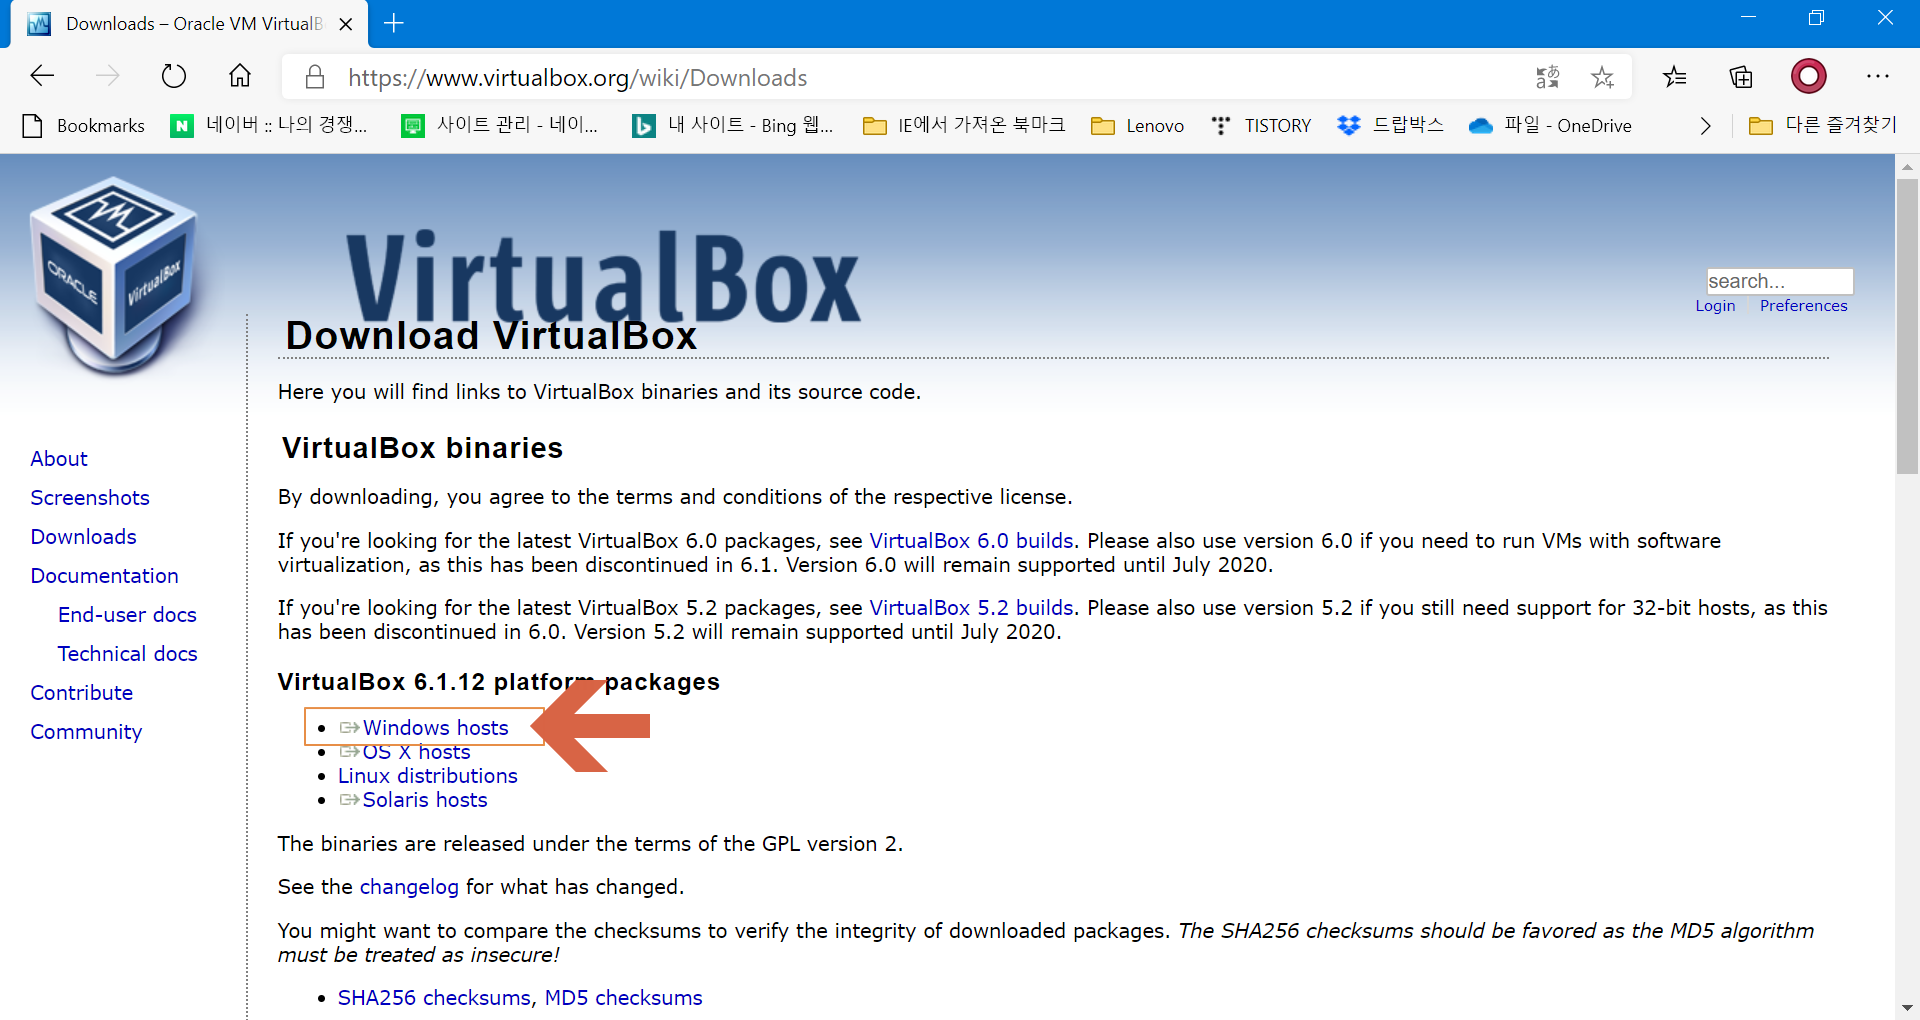Open the 드랍박스 bookmark
Viewport: 1920px width, 1020px height.
[1391, 126]
